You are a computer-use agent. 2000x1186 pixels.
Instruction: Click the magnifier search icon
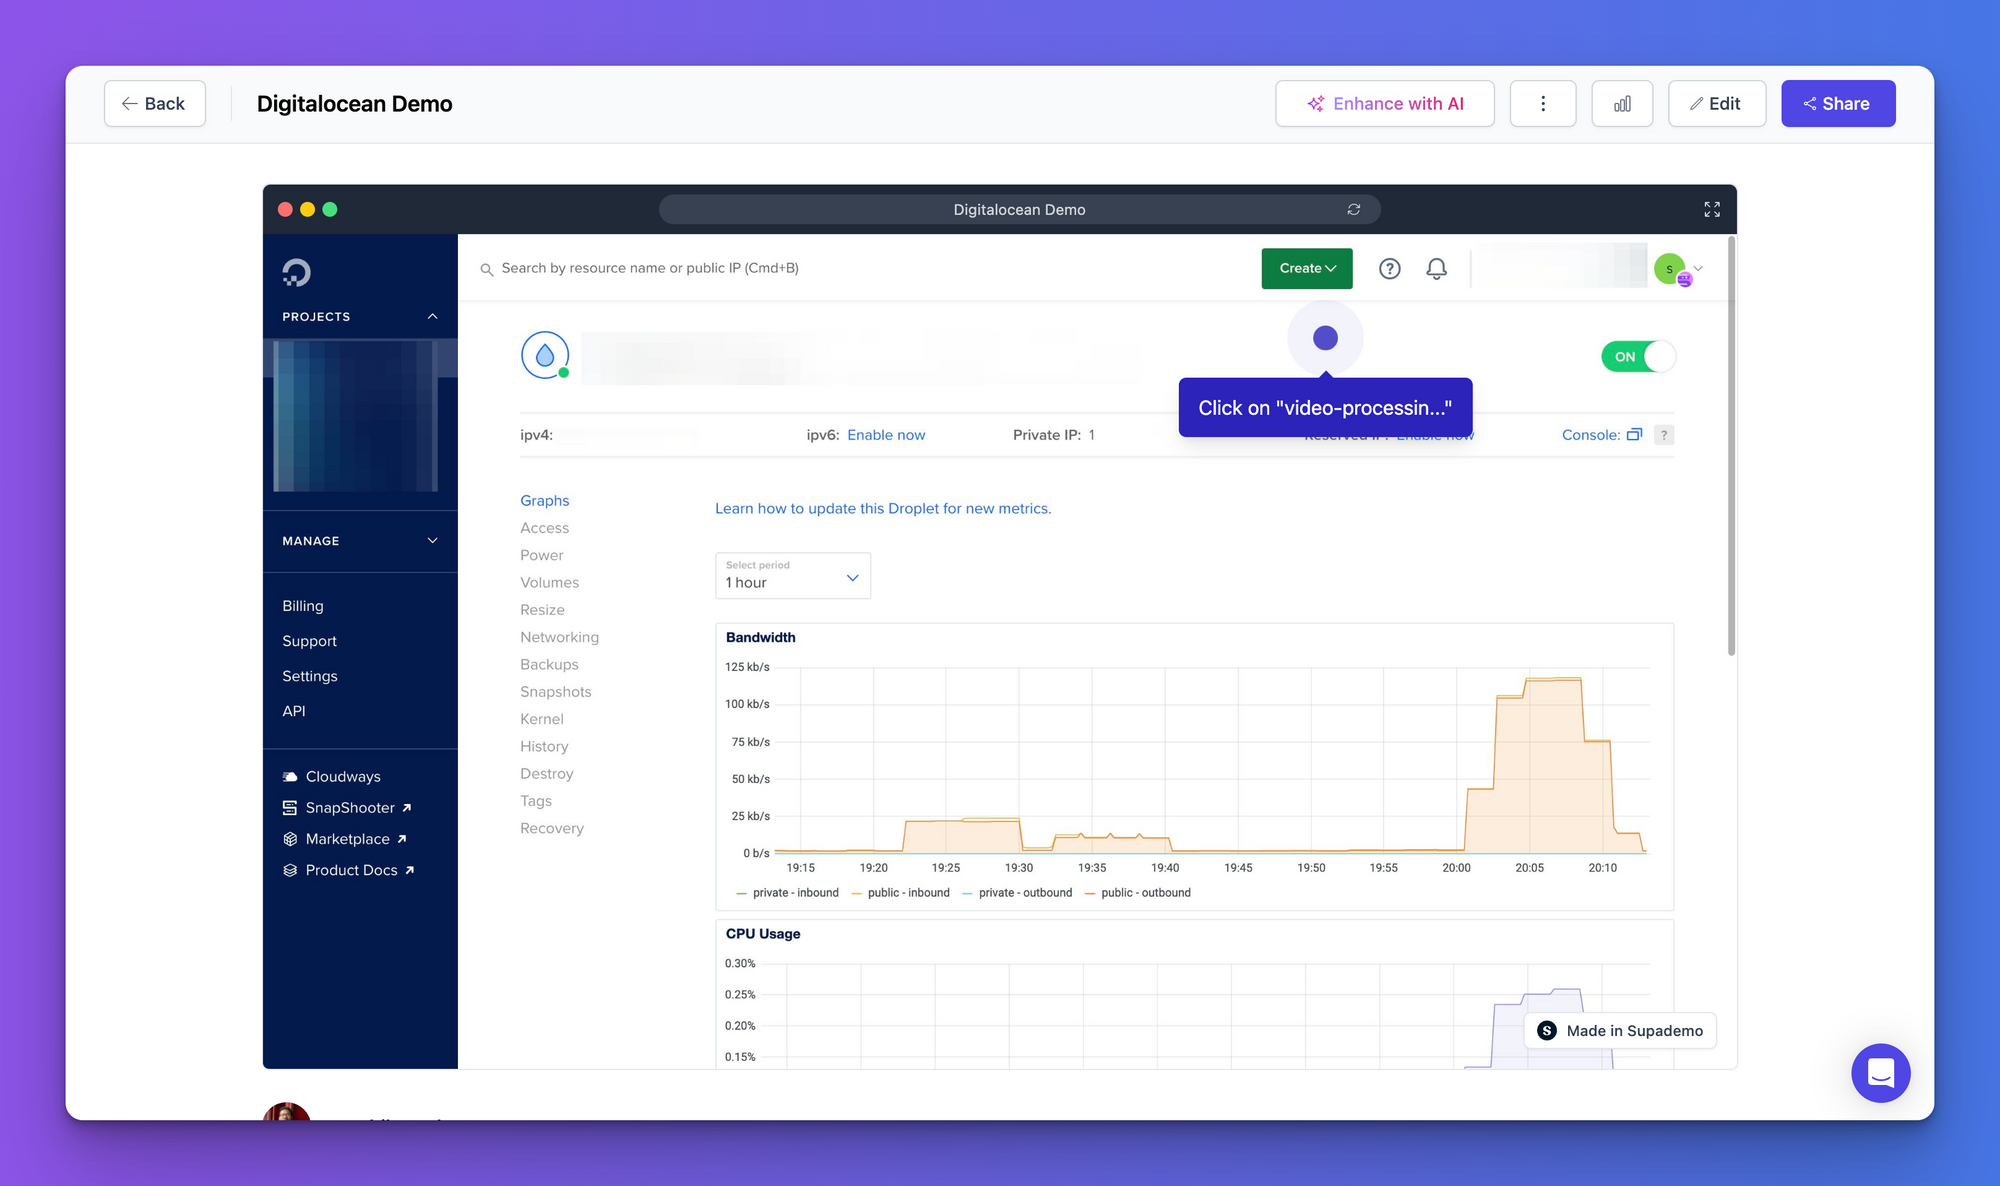point(487,269)
